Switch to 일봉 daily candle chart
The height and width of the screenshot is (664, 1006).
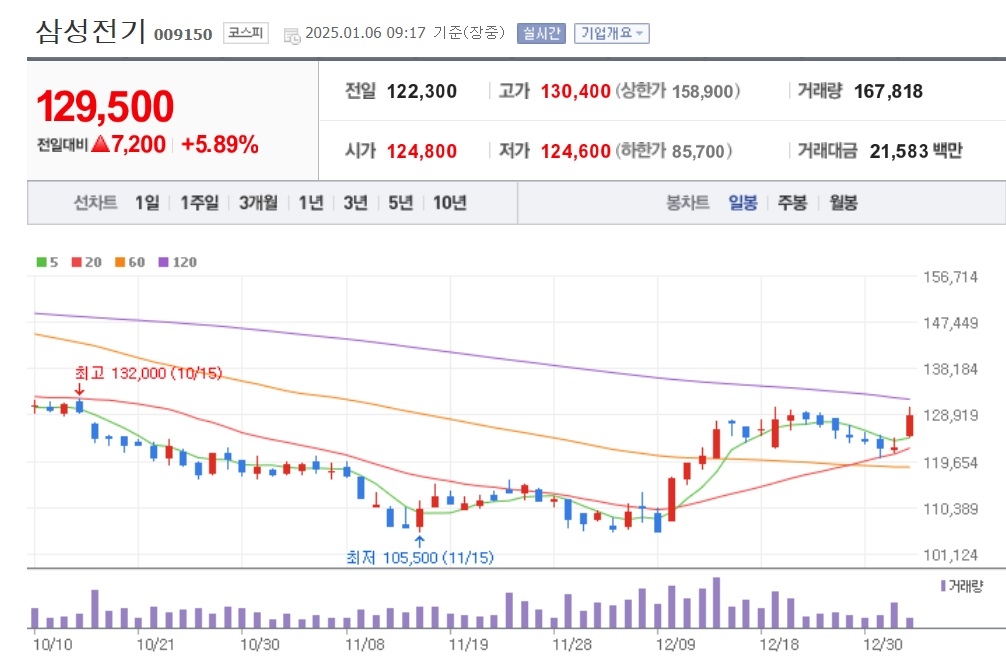tap(743, 203)
